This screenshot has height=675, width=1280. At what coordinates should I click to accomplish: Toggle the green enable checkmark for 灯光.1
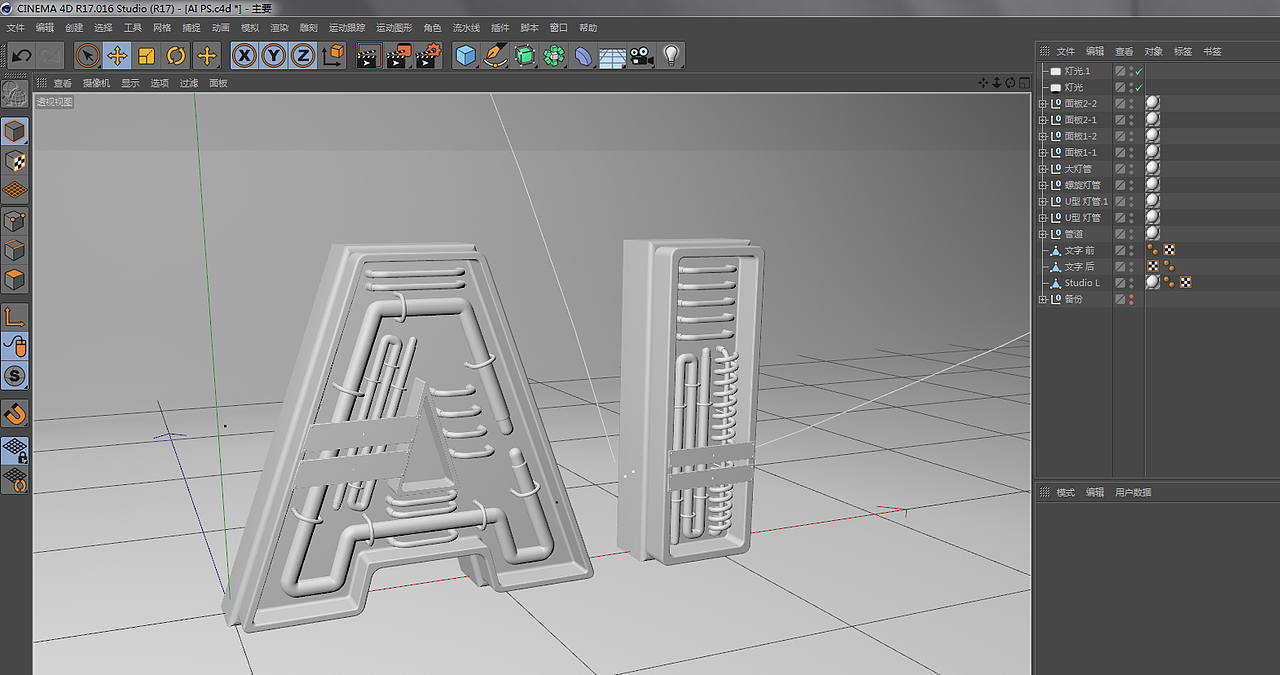pos(1138,71)
